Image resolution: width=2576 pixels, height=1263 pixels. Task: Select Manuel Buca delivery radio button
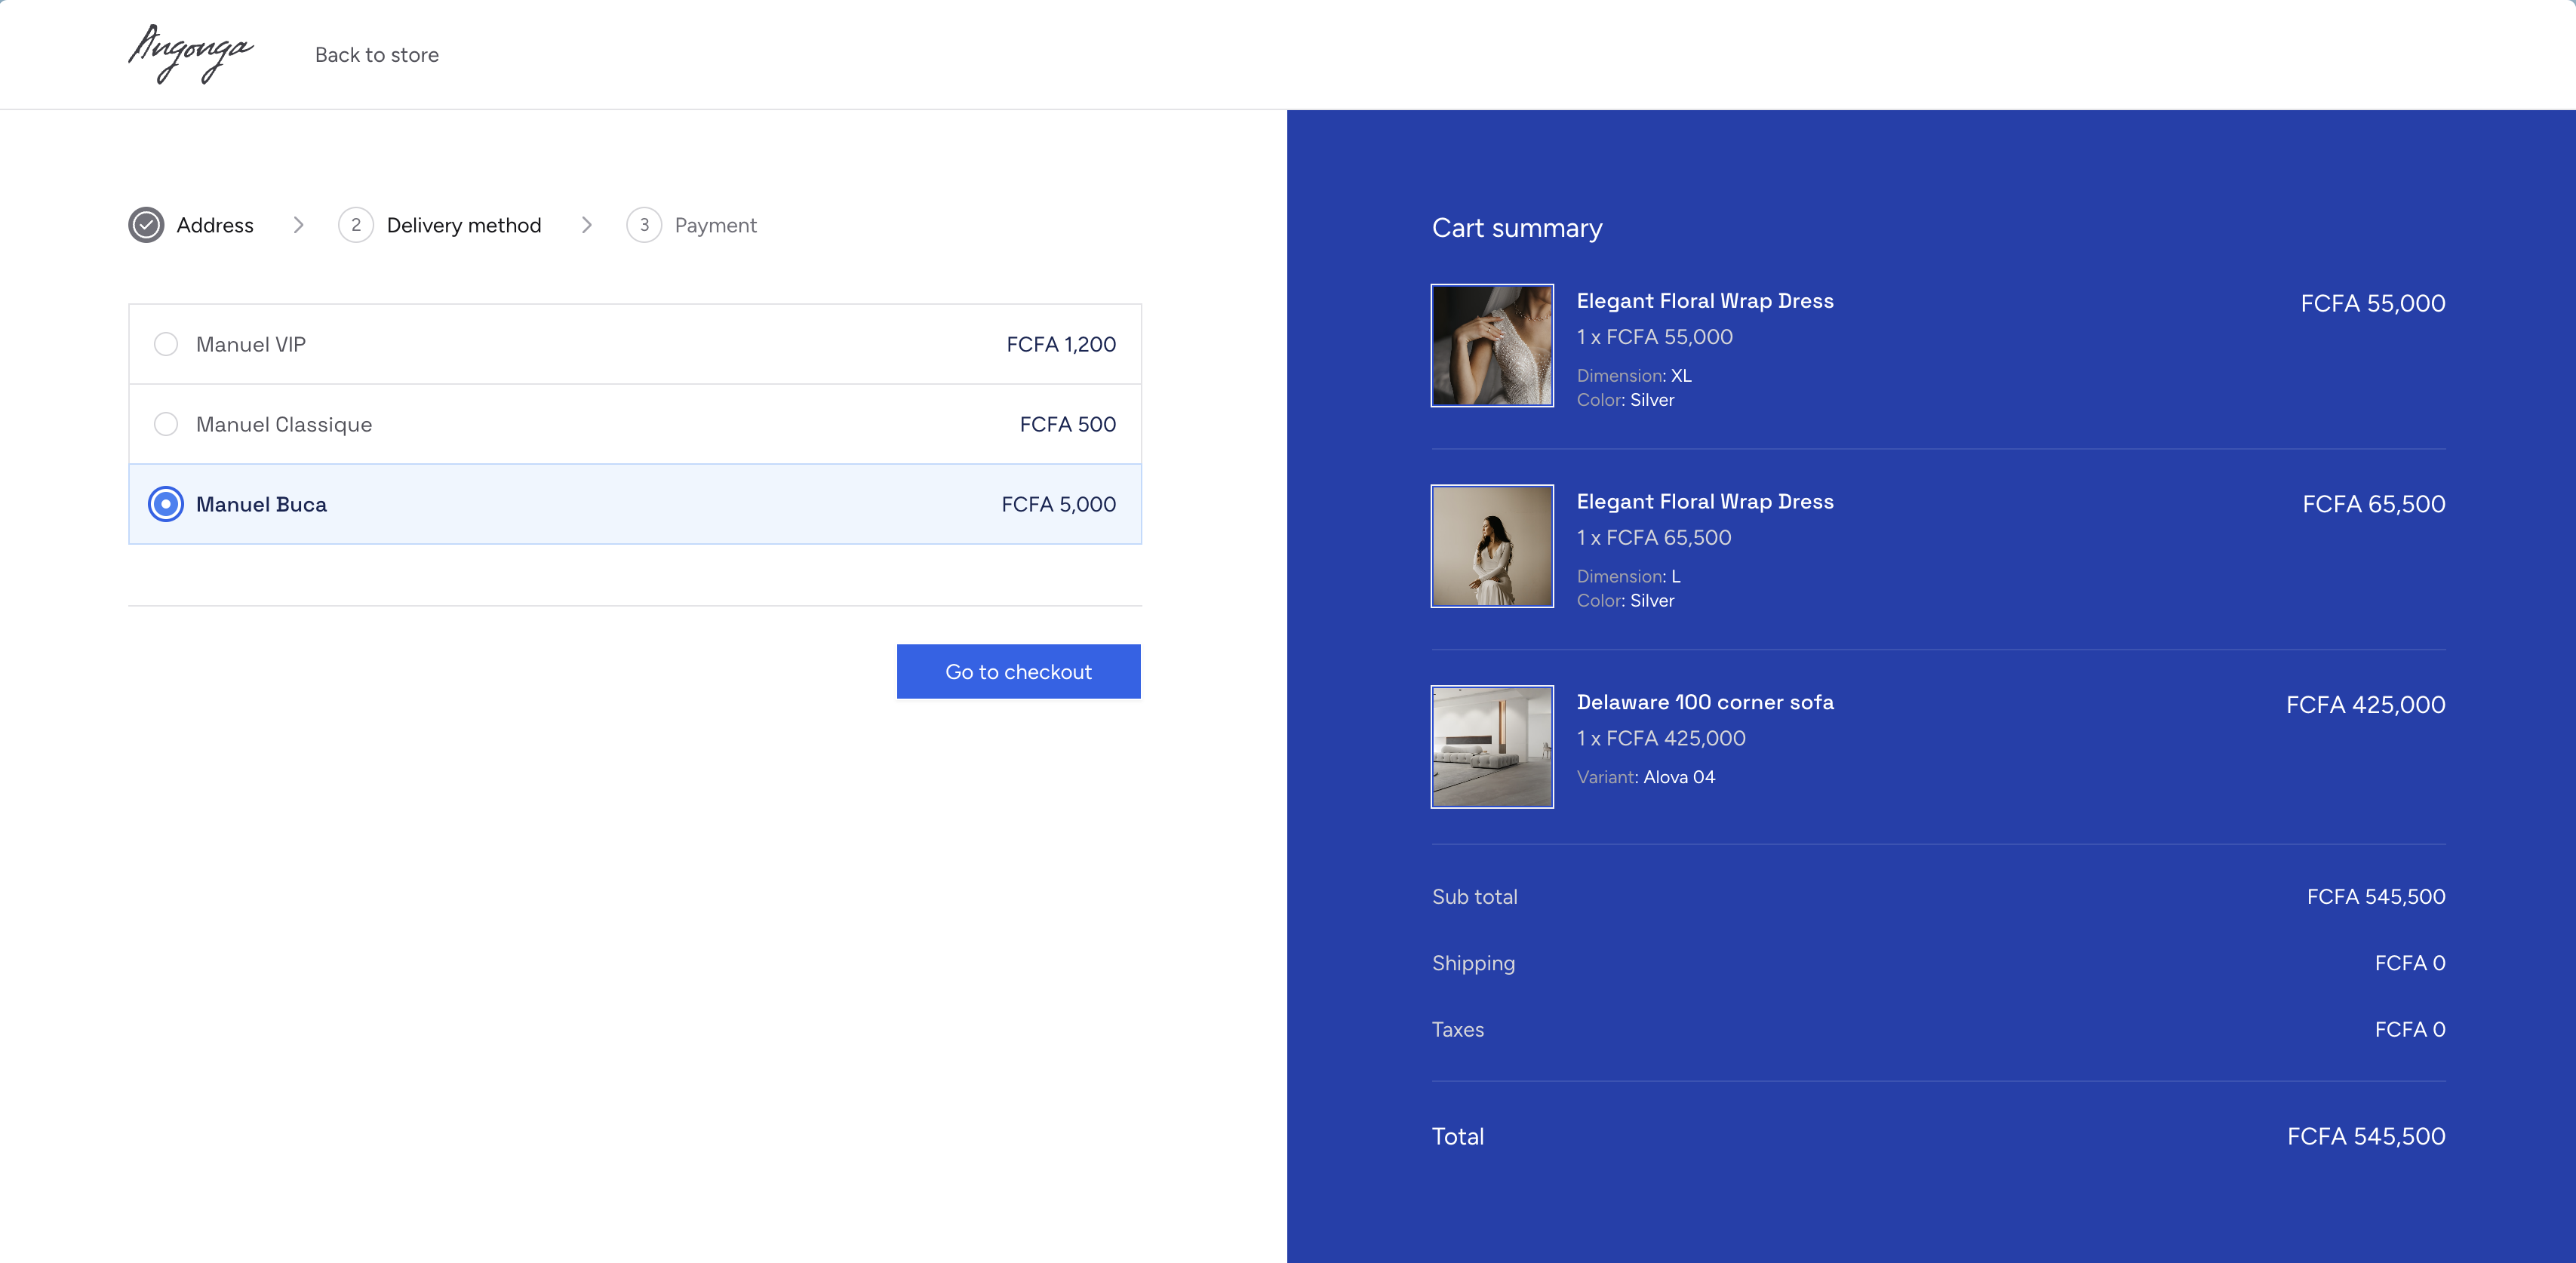coord(166,504)
